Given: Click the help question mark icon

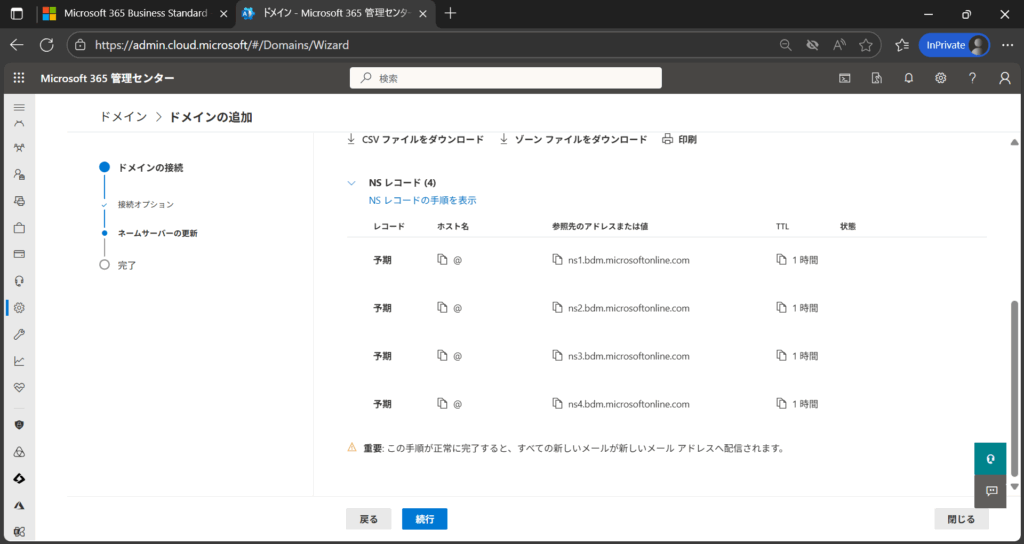Looking at the screenshot, I should [x=972, y=78].
